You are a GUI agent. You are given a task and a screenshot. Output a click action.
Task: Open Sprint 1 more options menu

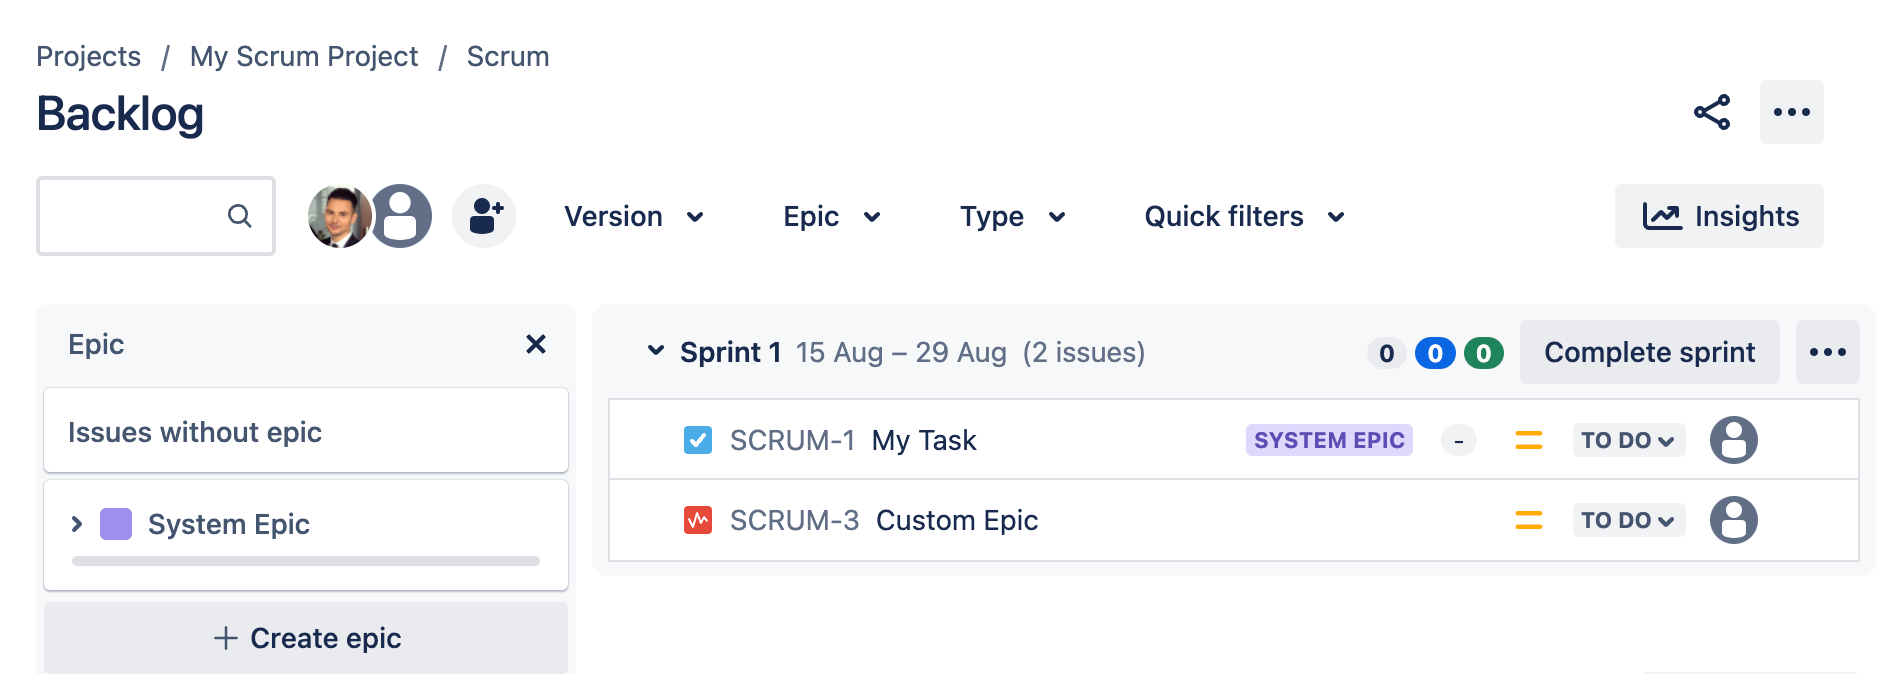(1827, 352)
